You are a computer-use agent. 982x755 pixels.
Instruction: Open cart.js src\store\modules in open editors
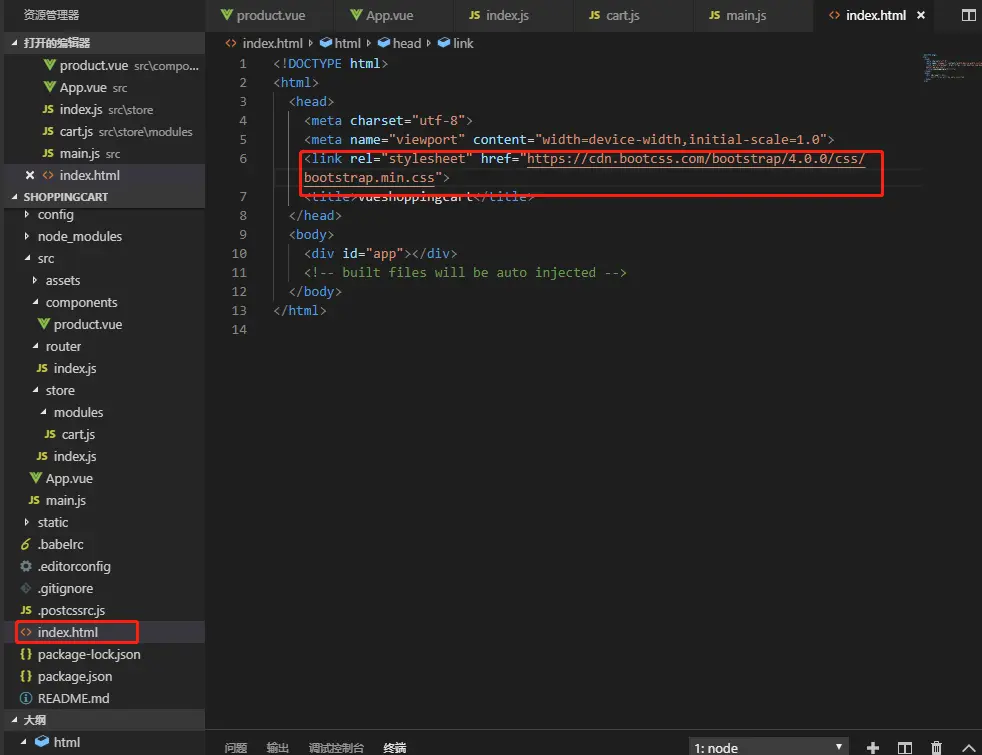(x=104, y=131)
